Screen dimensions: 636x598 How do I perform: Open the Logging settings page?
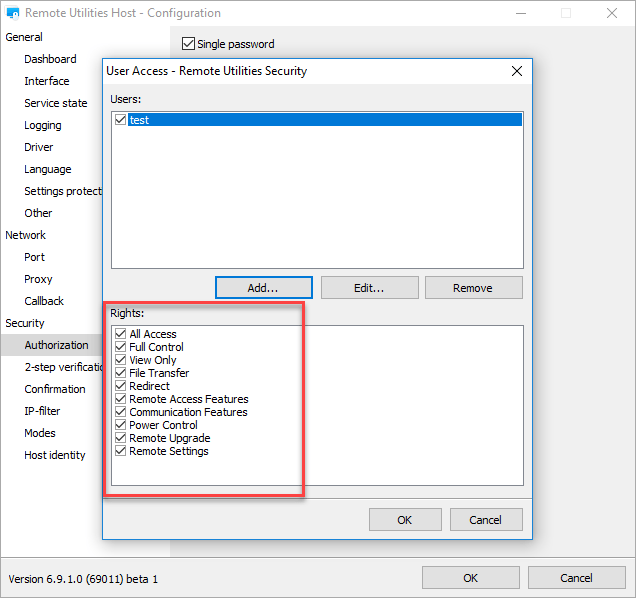coord(43,125)
